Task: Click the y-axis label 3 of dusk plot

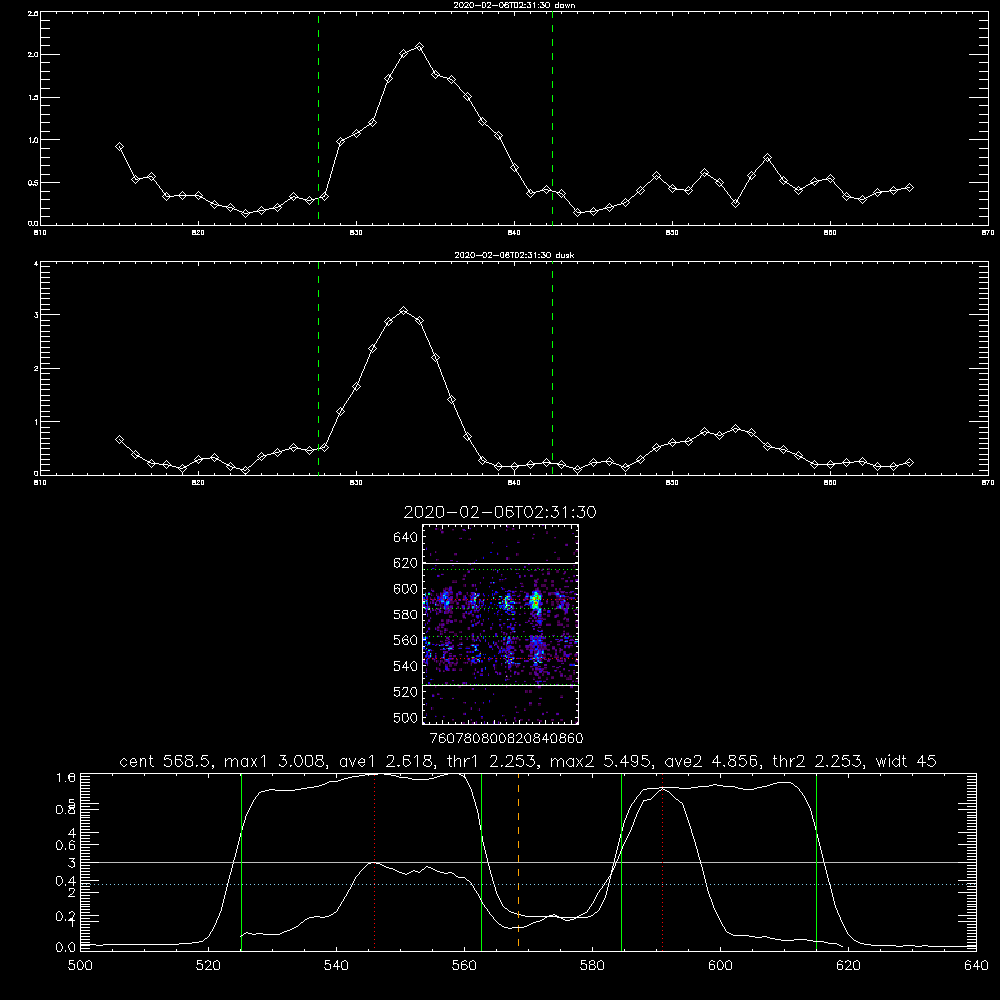Action: pos(36,315)
